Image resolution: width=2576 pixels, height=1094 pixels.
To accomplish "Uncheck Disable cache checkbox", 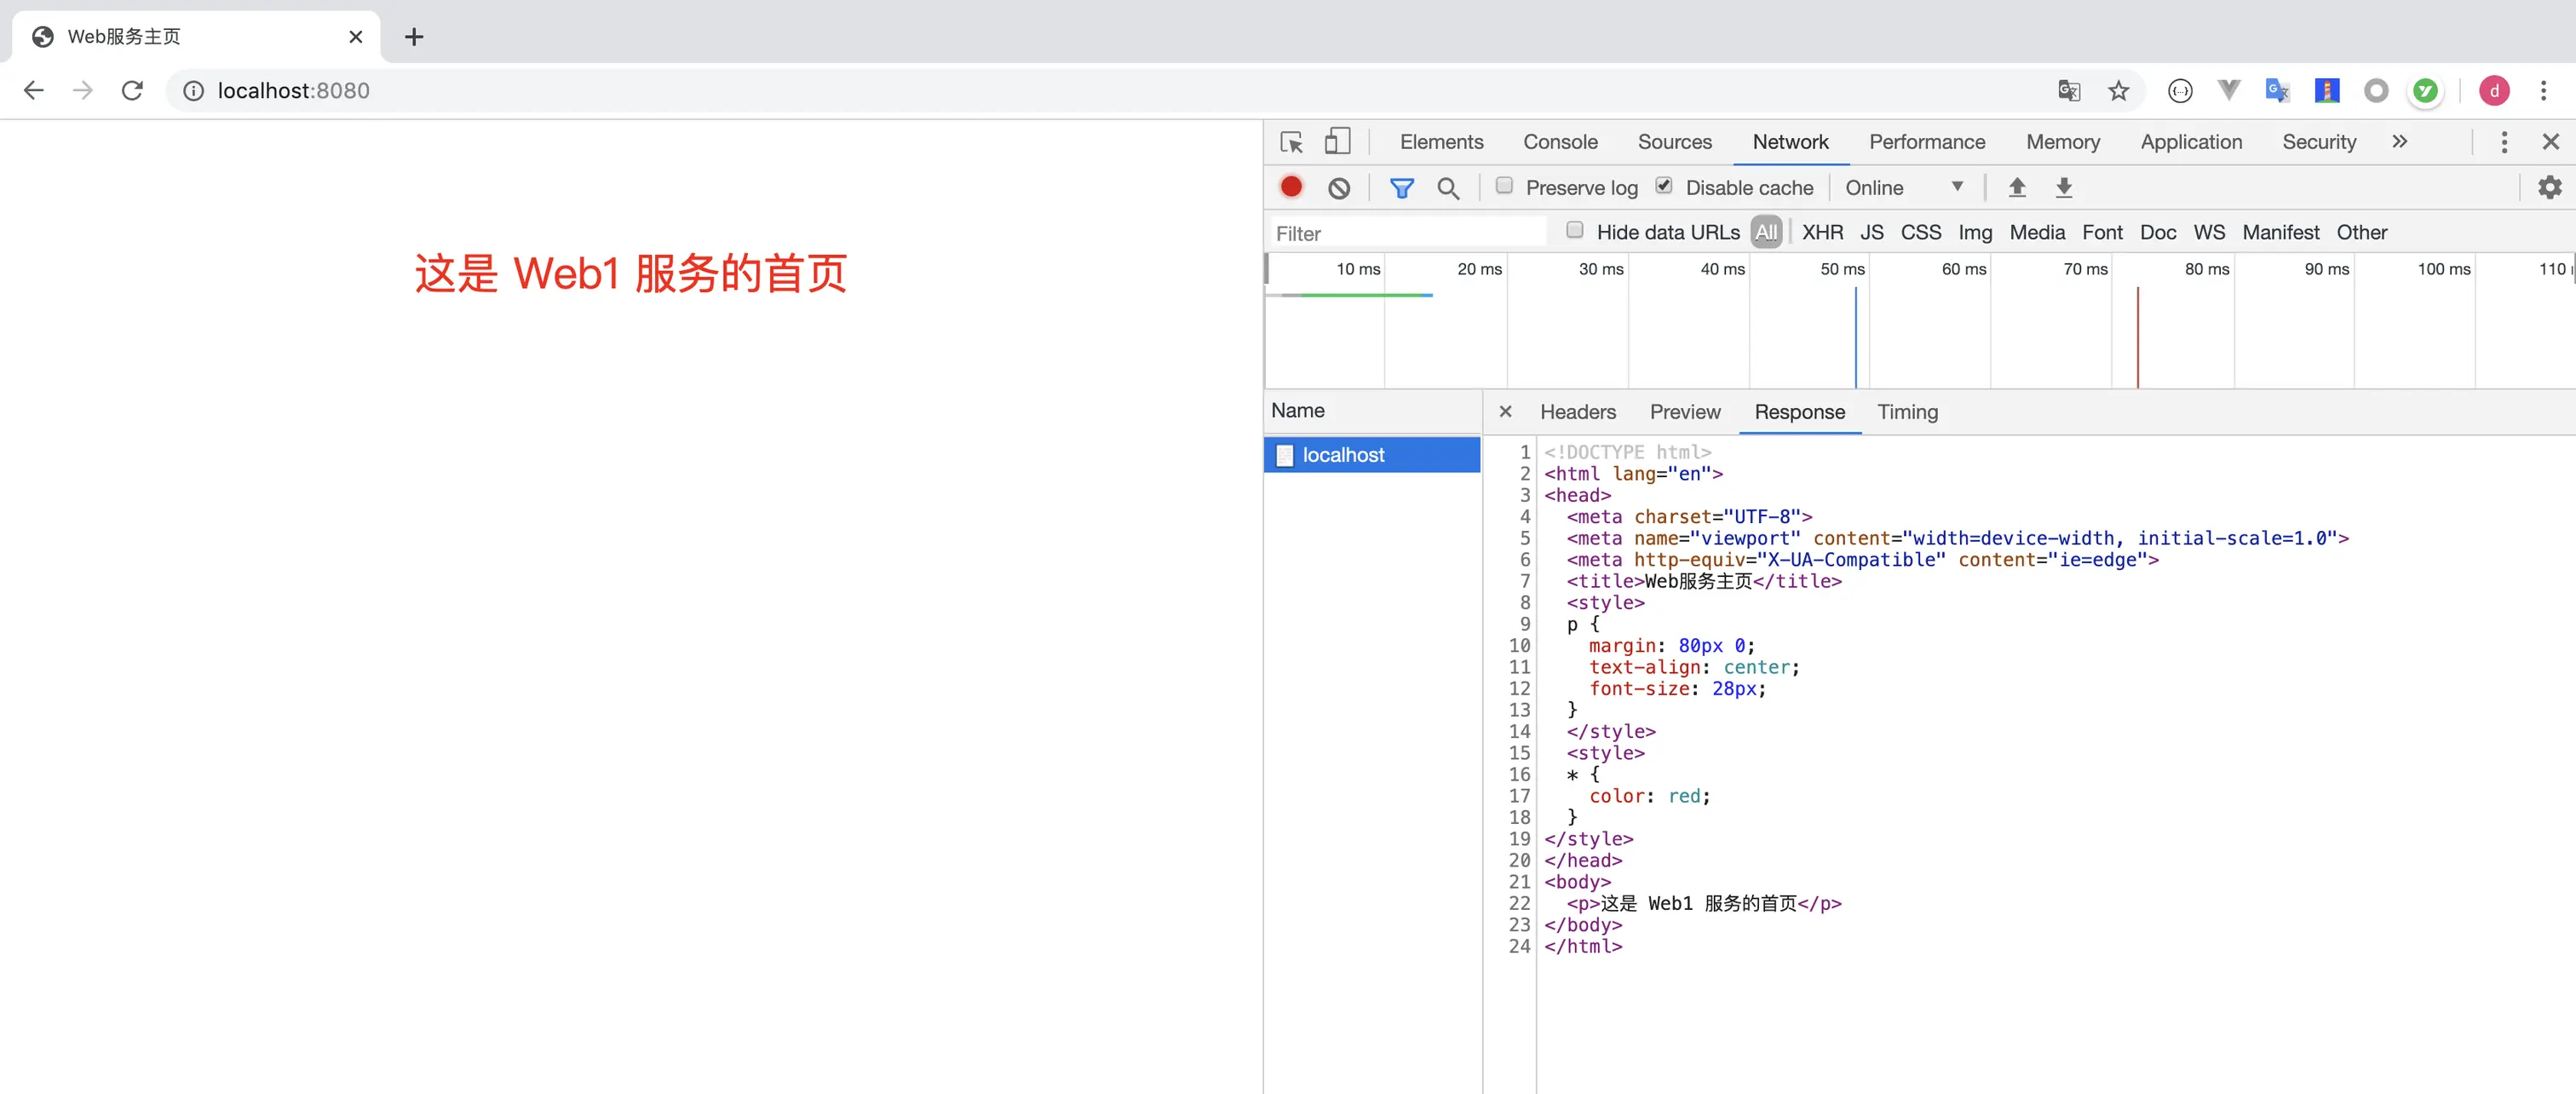I will click(1664, 186).
